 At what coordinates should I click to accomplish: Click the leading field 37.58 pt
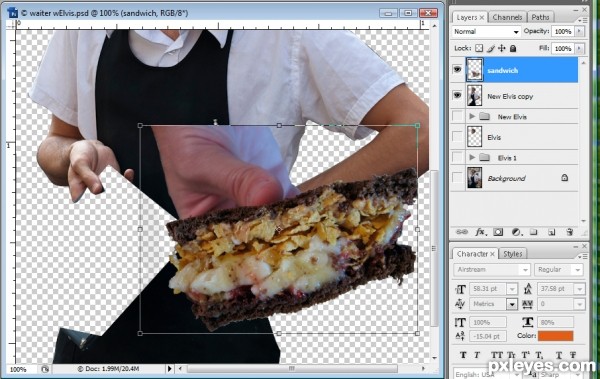pos(556,289)
